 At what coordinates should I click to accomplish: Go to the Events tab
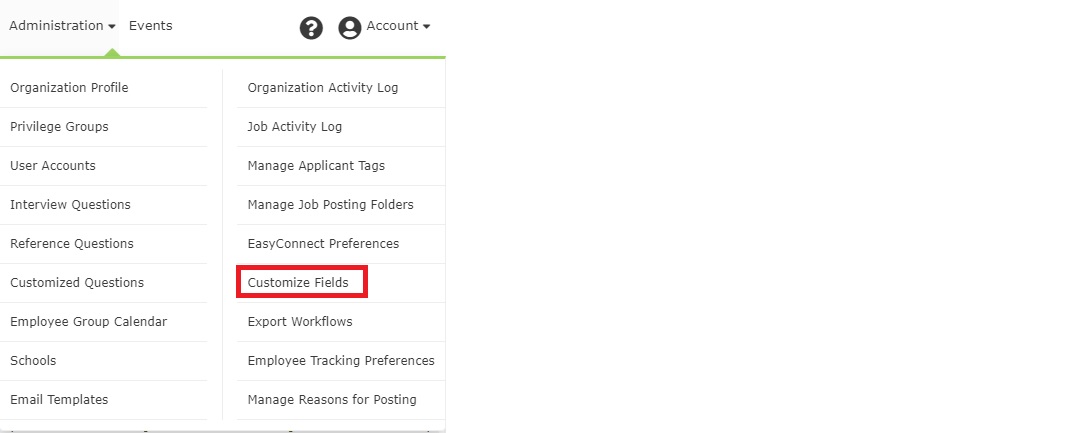(x=150, y=26)
